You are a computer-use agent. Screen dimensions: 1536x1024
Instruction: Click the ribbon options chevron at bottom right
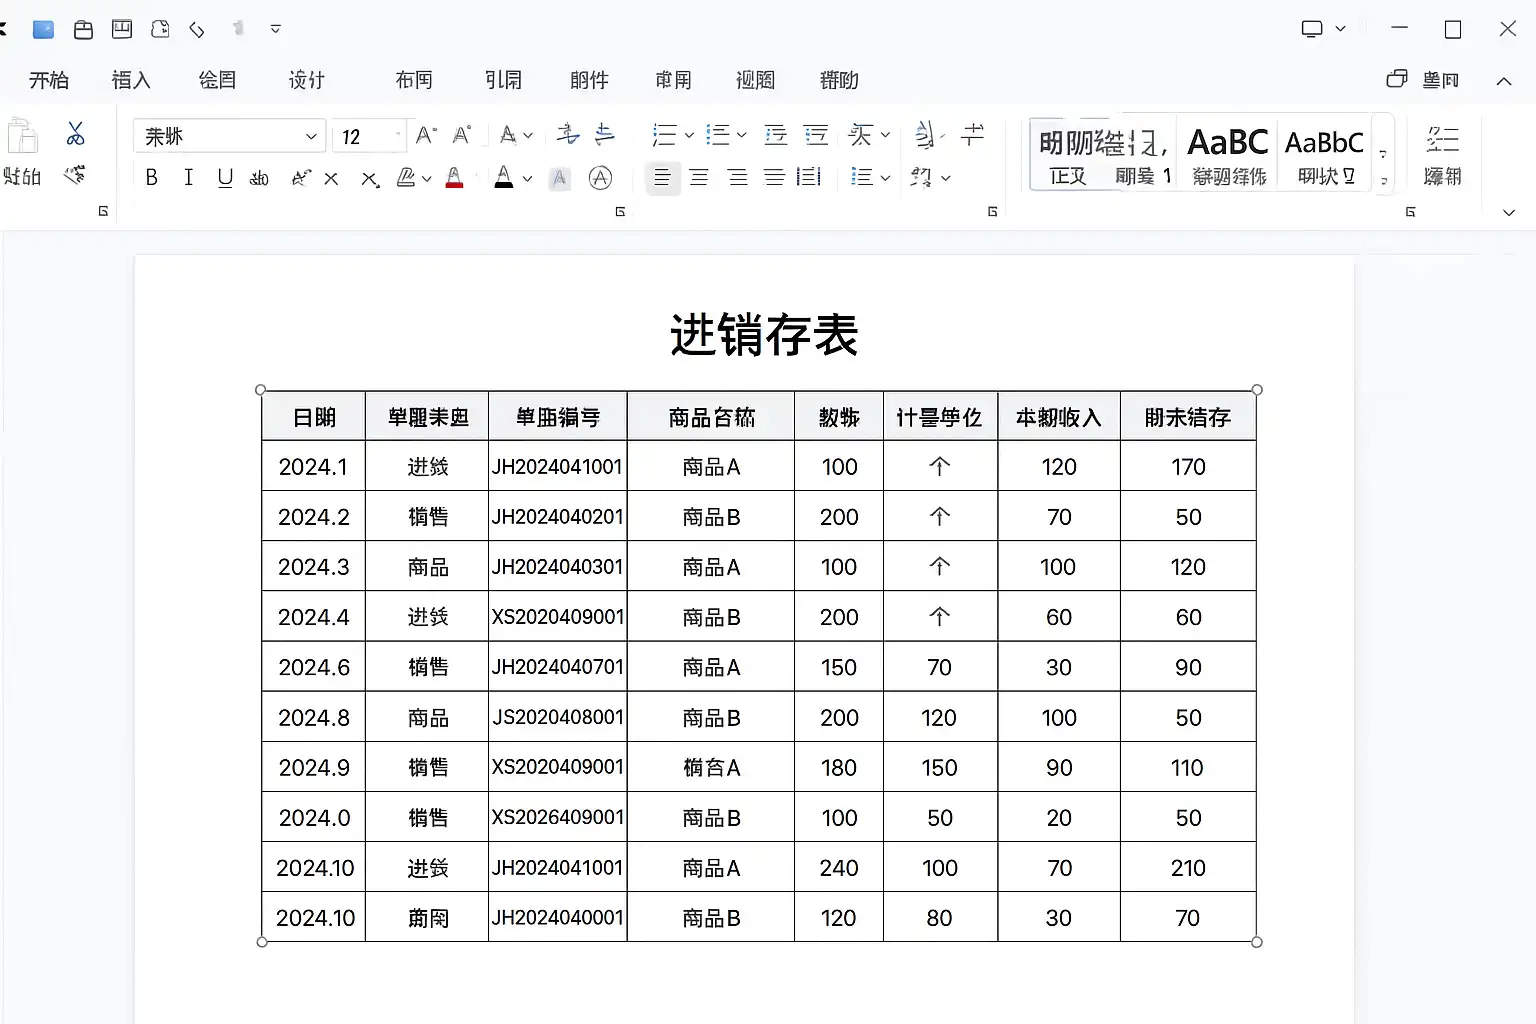tap(1509, 212)
